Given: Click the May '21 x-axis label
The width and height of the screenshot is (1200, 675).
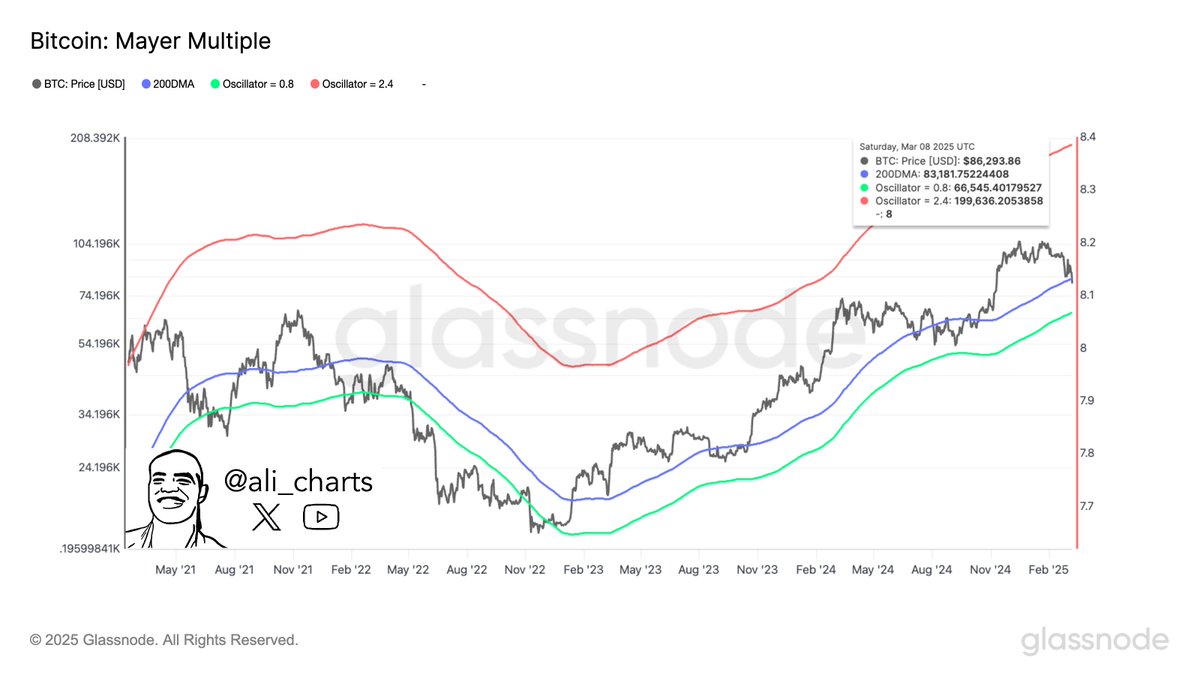Looking at the screenshot, I should 175,570.
